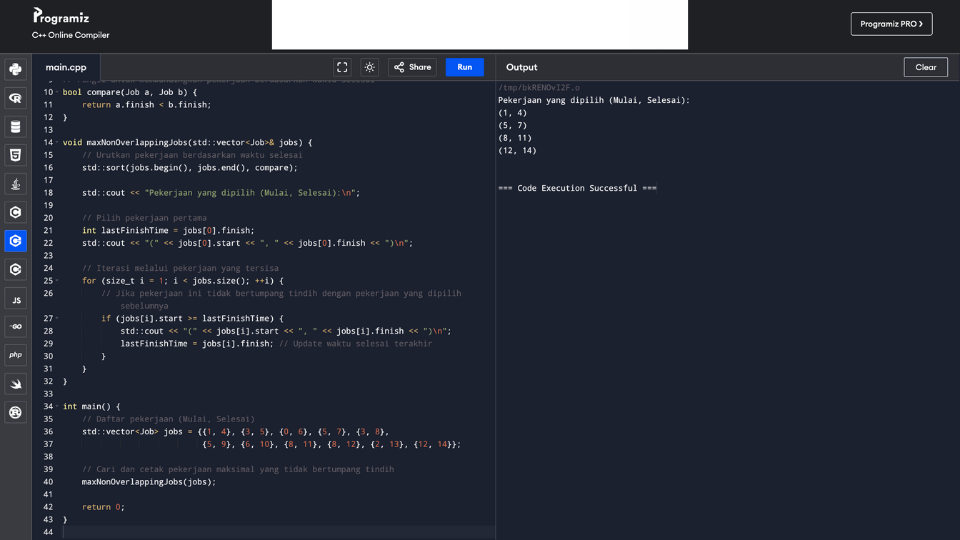The width and height of the screenshot is (960, 540).
Task: Select the main.cpp file tab
Action: tap(66, 67)
